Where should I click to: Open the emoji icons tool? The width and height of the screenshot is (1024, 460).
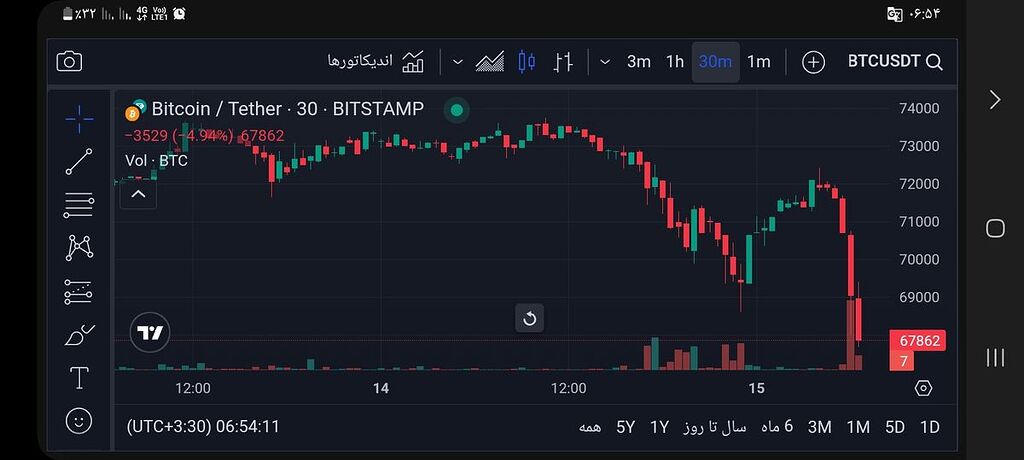coord(79,420)
